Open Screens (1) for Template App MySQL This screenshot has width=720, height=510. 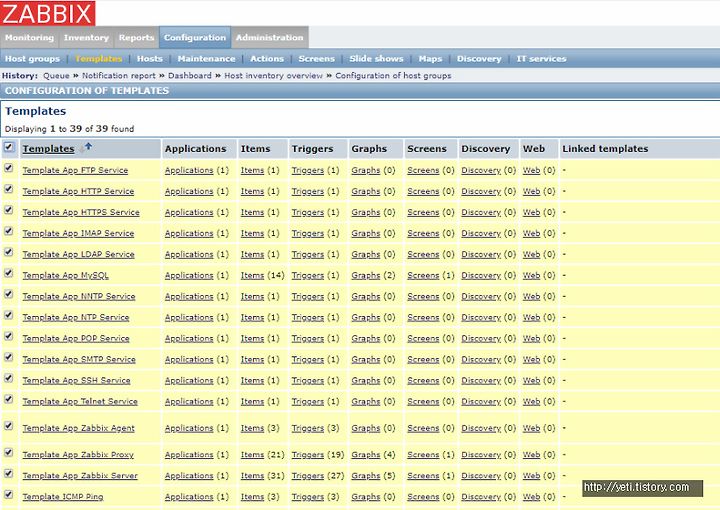coord(423,275)
